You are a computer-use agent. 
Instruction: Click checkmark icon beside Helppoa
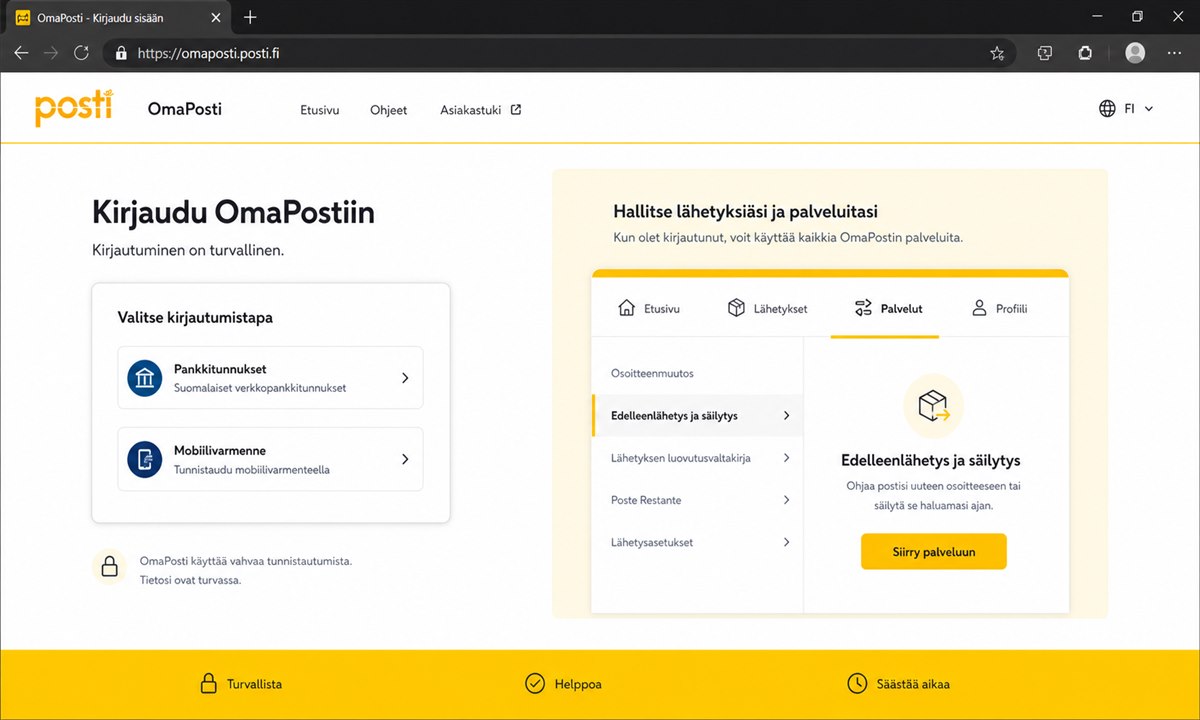535,684
